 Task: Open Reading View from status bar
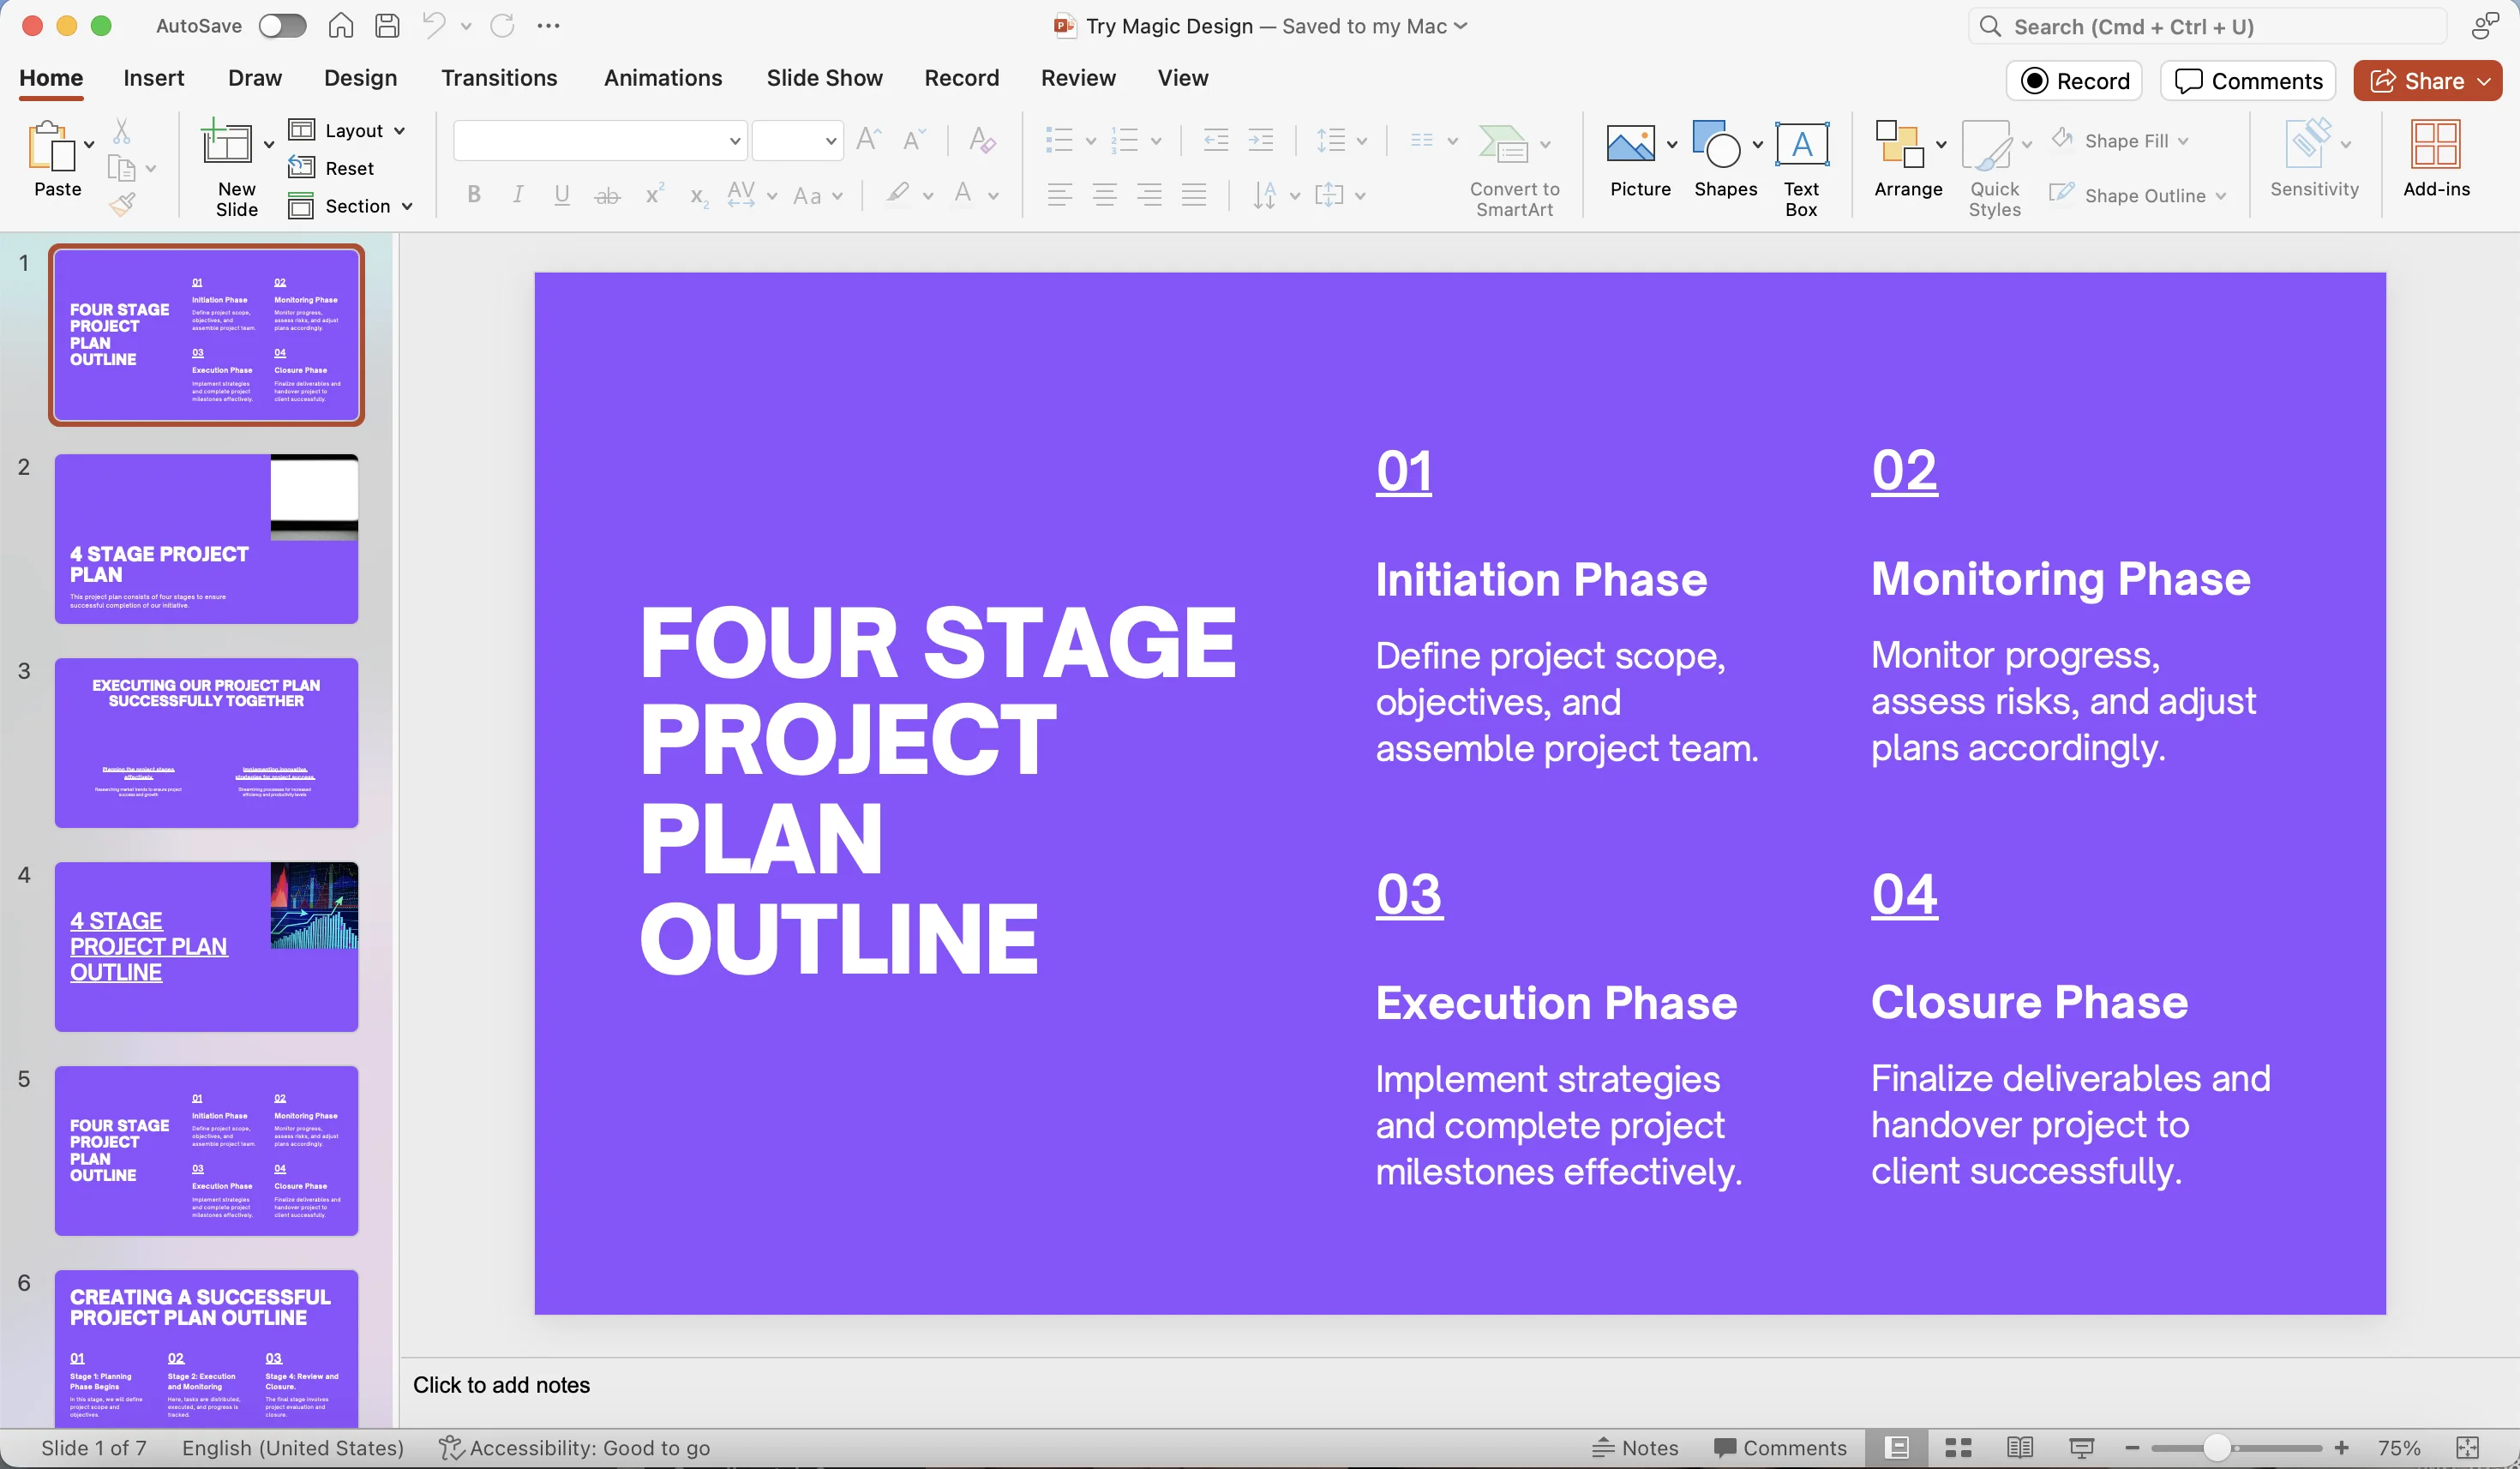point(2020,1448)
